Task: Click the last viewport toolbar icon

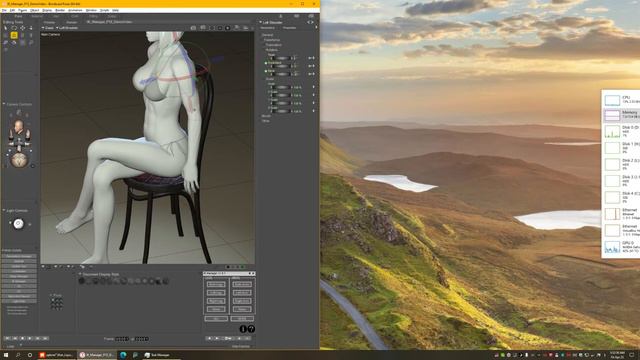Action: [x=246, y=28]
